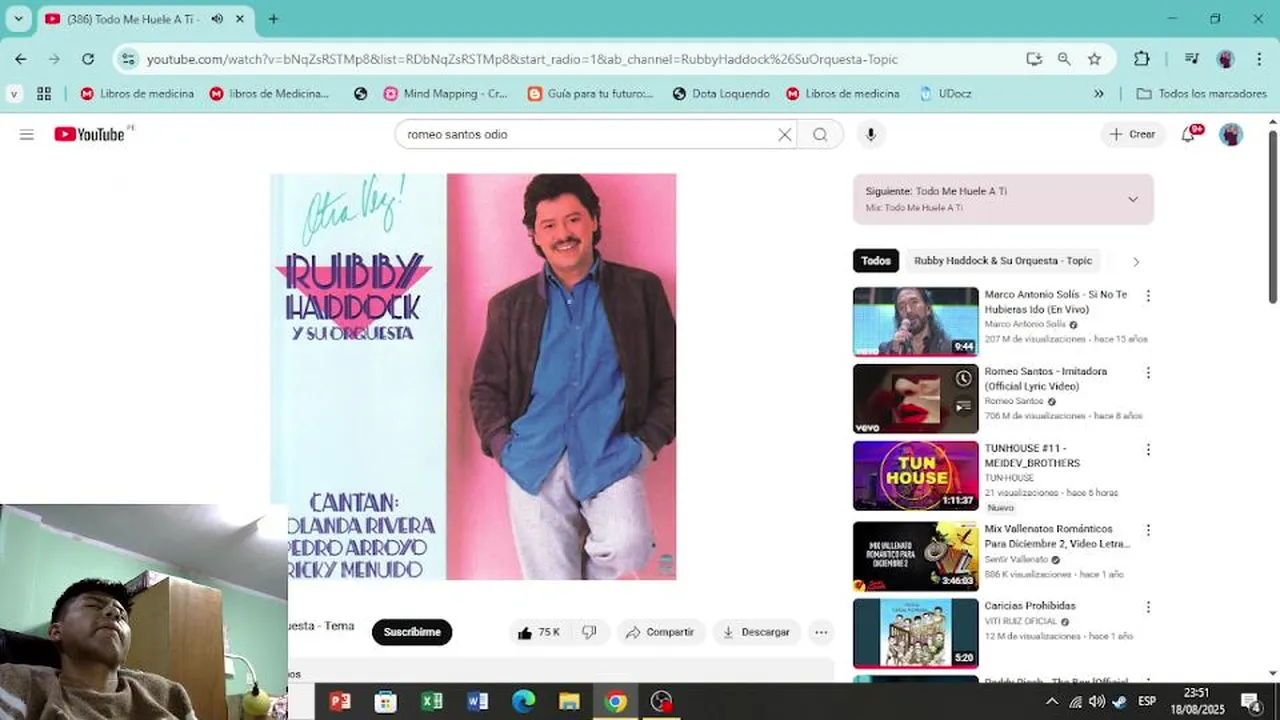The height and width of the screenshot is (720, 1280).
Task: Open Mind Mapping bookmark
Action: (x=446, y=93)
